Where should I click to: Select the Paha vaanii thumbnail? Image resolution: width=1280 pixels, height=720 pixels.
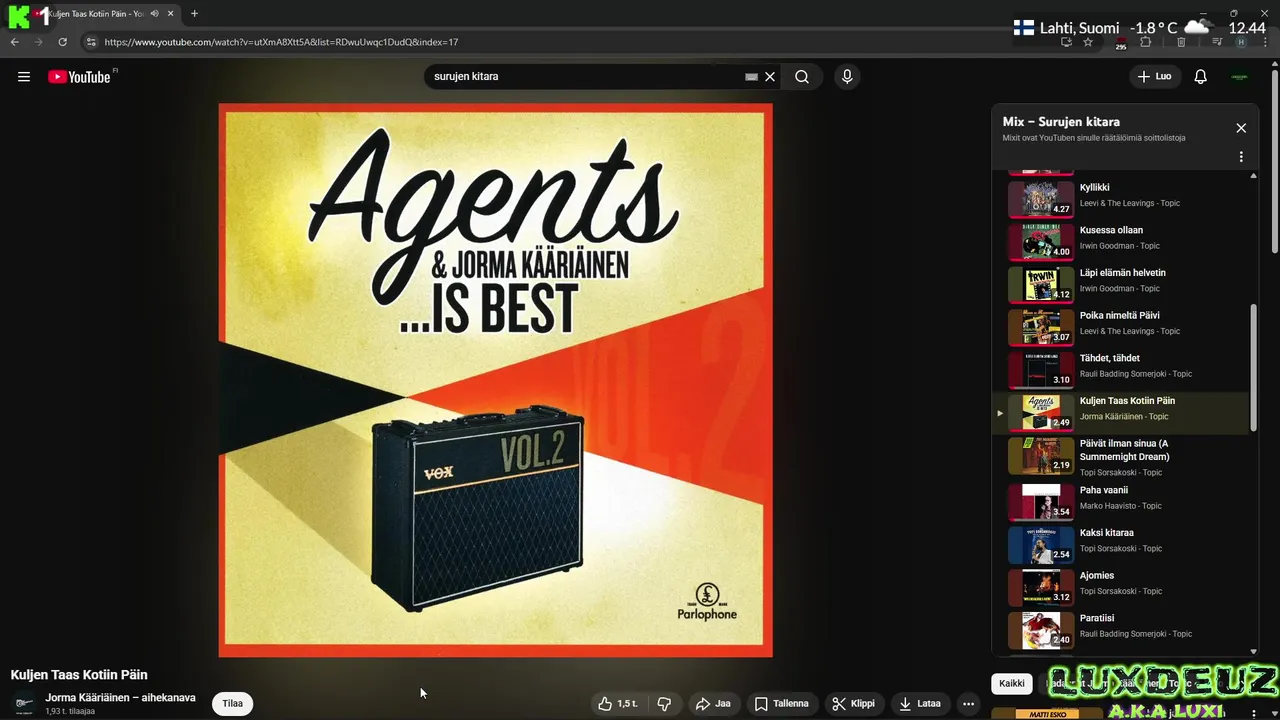click(x=1041, y=502)
